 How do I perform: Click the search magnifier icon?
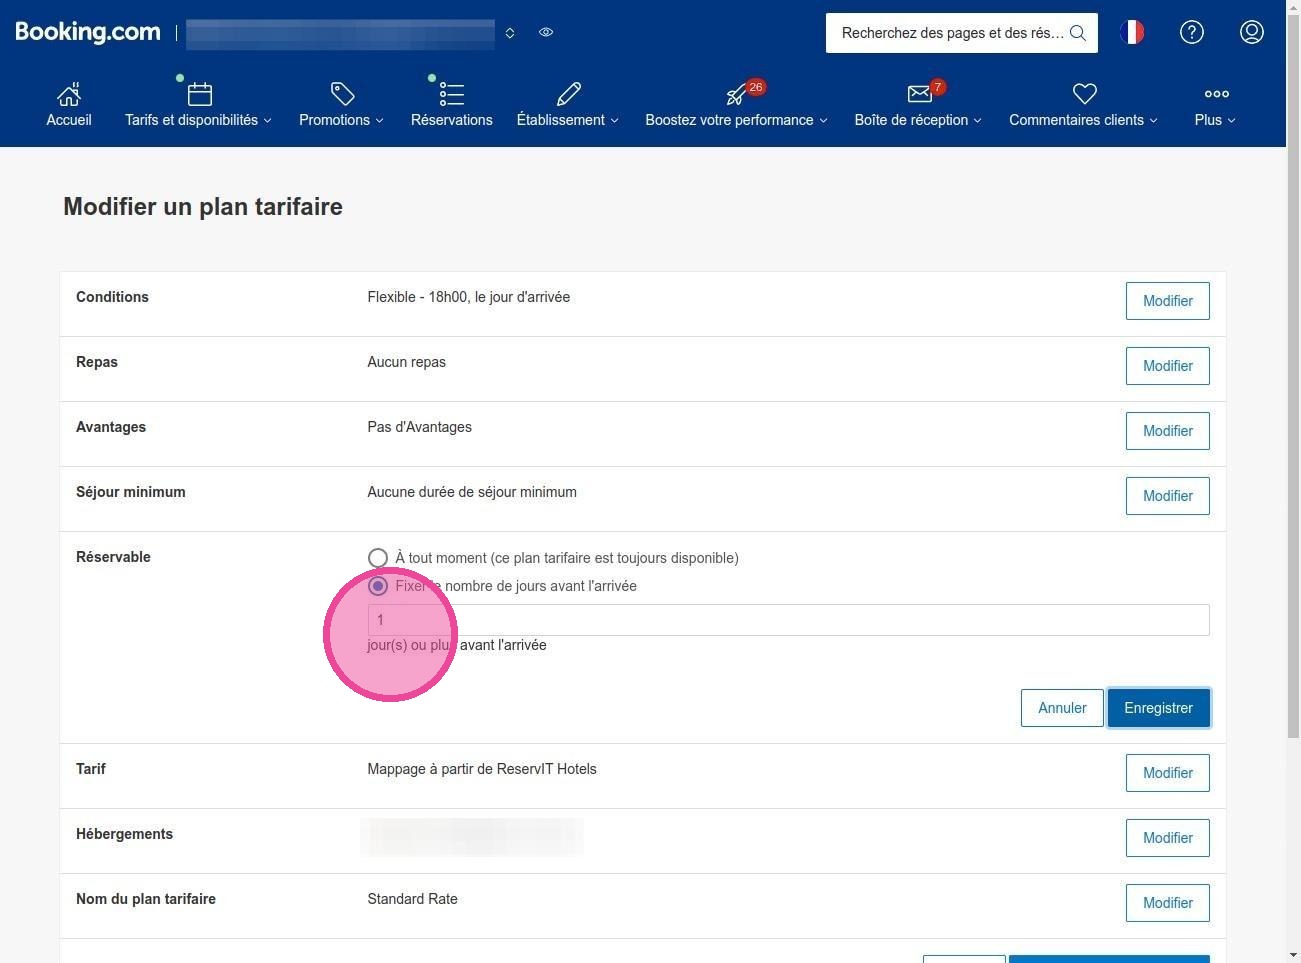tap(1077, 33)
